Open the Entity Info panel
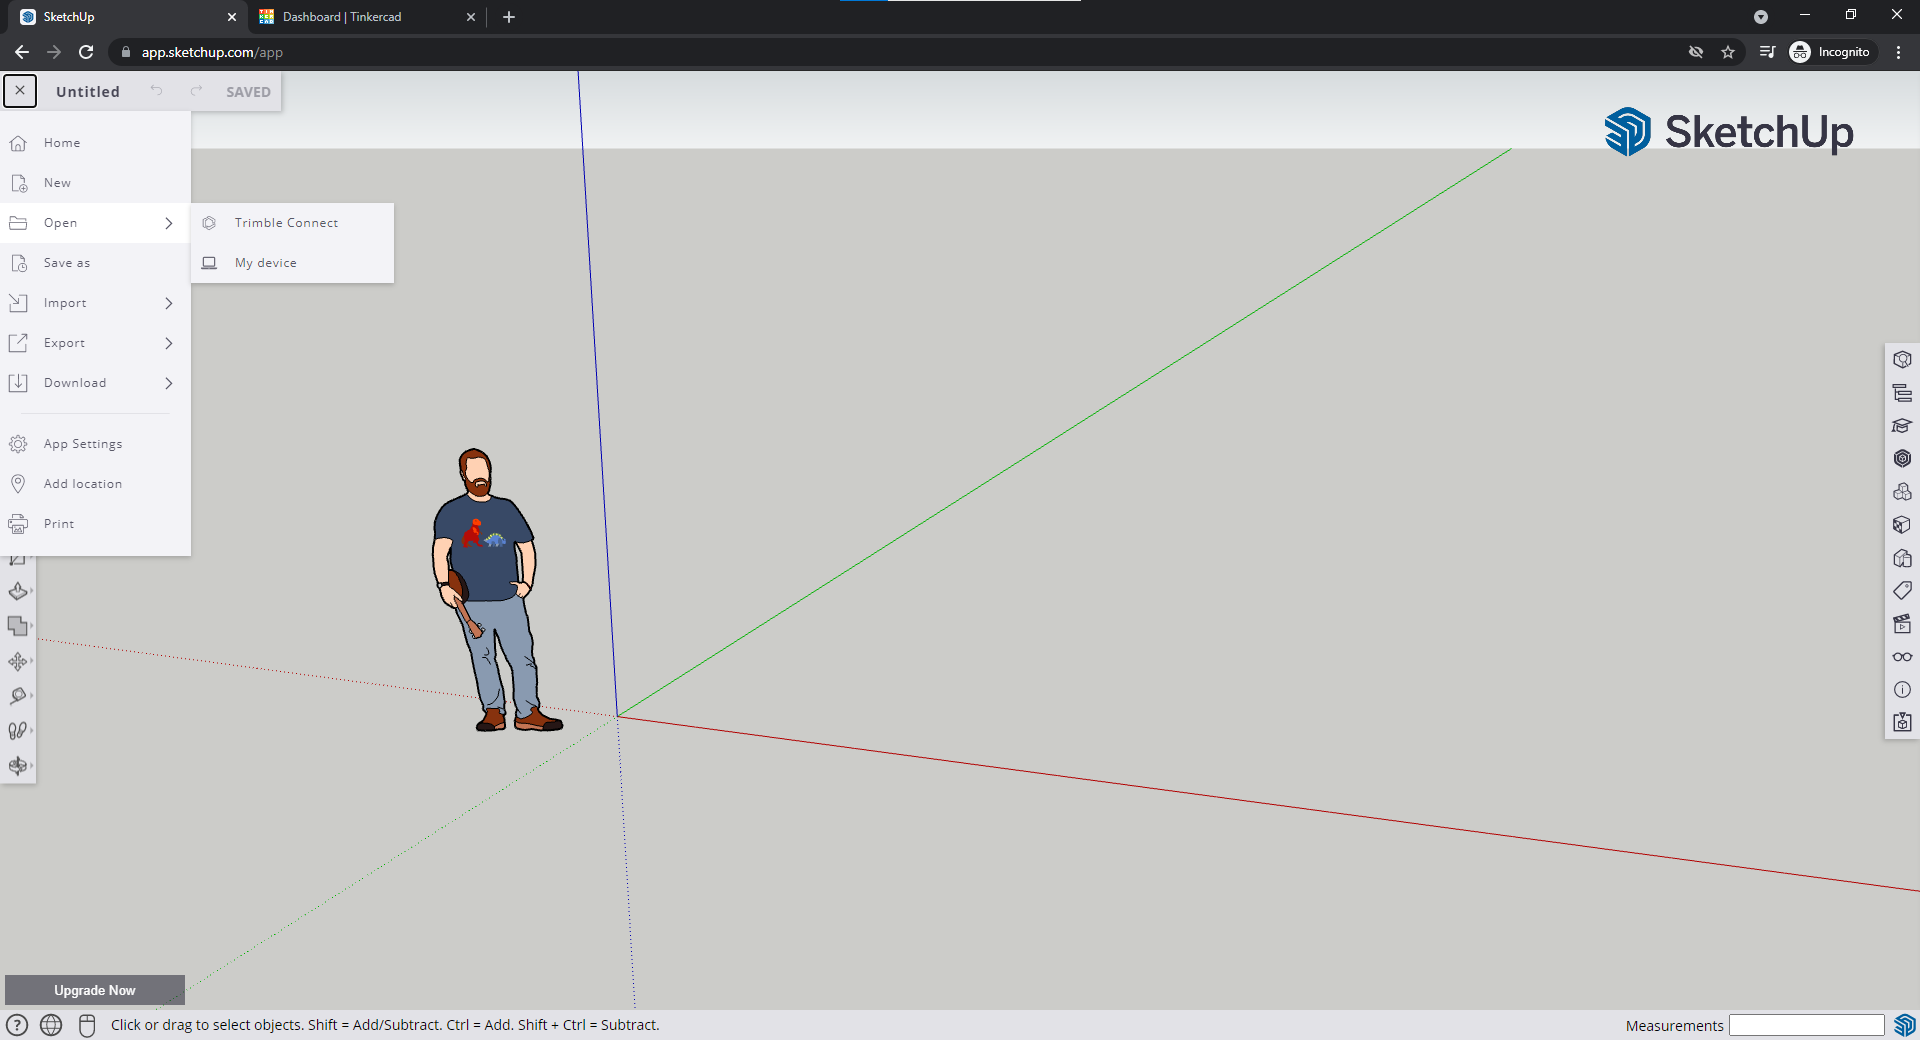Viewport: 1920px width, 1040px height. 1902,360
